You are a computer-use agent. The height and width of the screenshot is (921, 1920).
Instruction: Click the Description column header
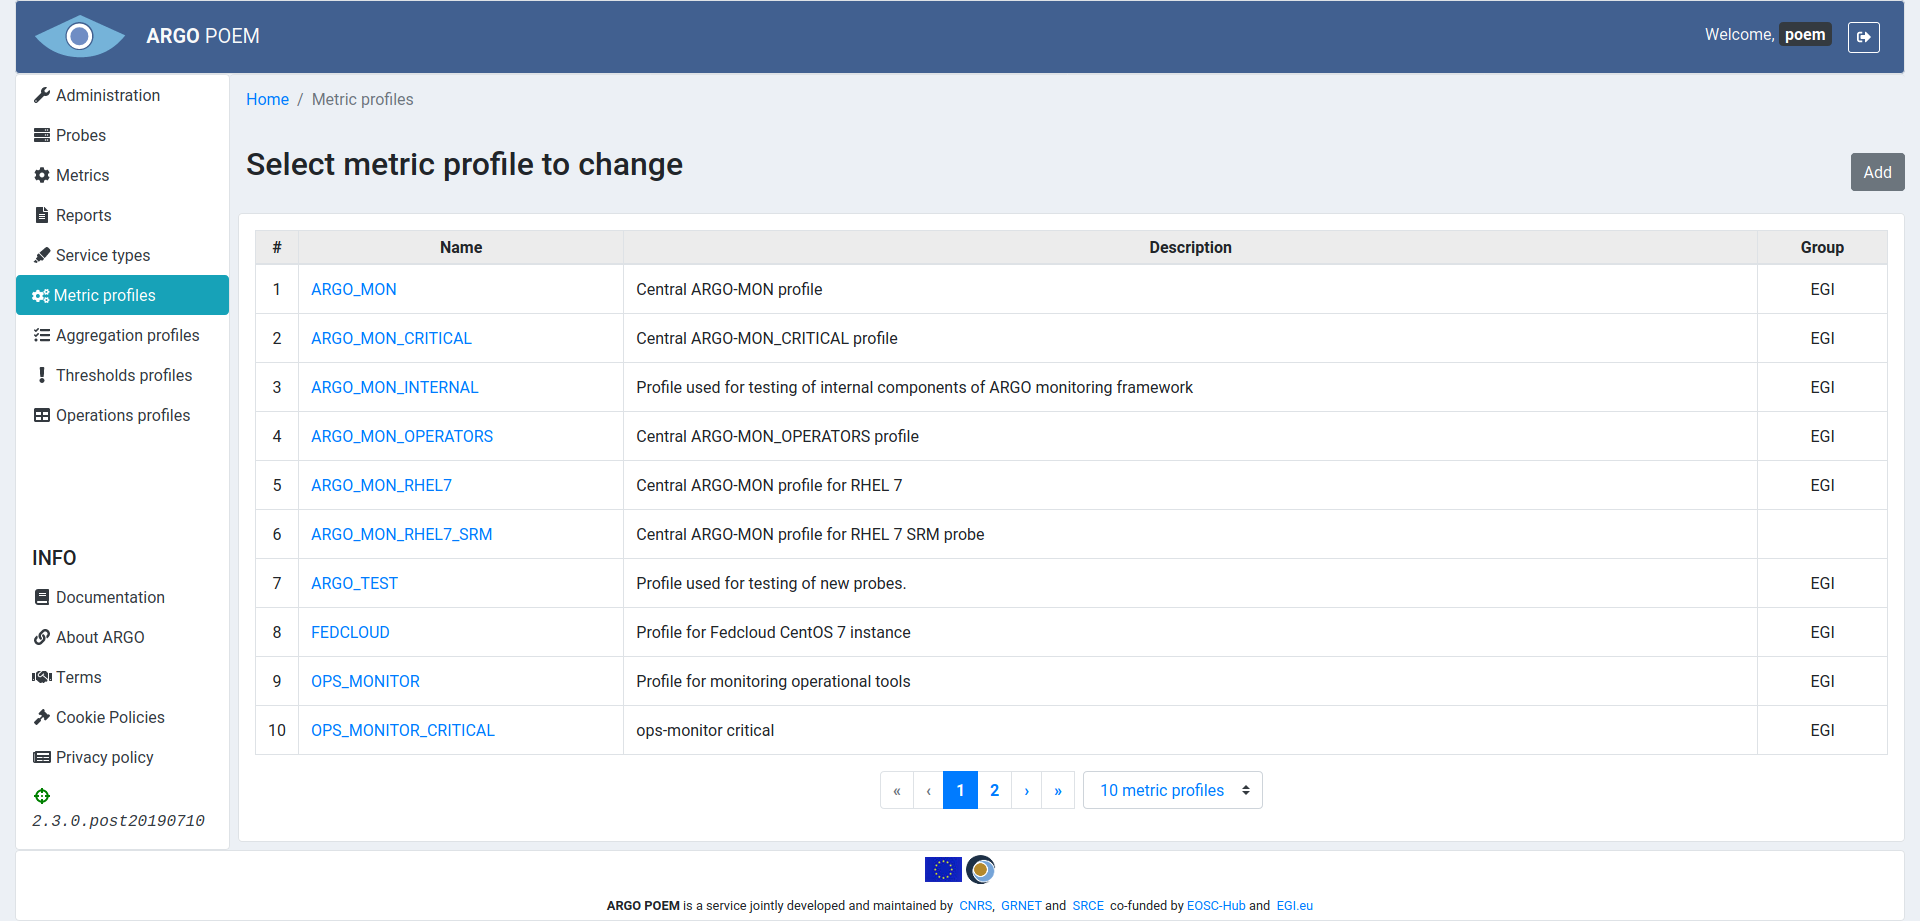tap(1190, 247)
